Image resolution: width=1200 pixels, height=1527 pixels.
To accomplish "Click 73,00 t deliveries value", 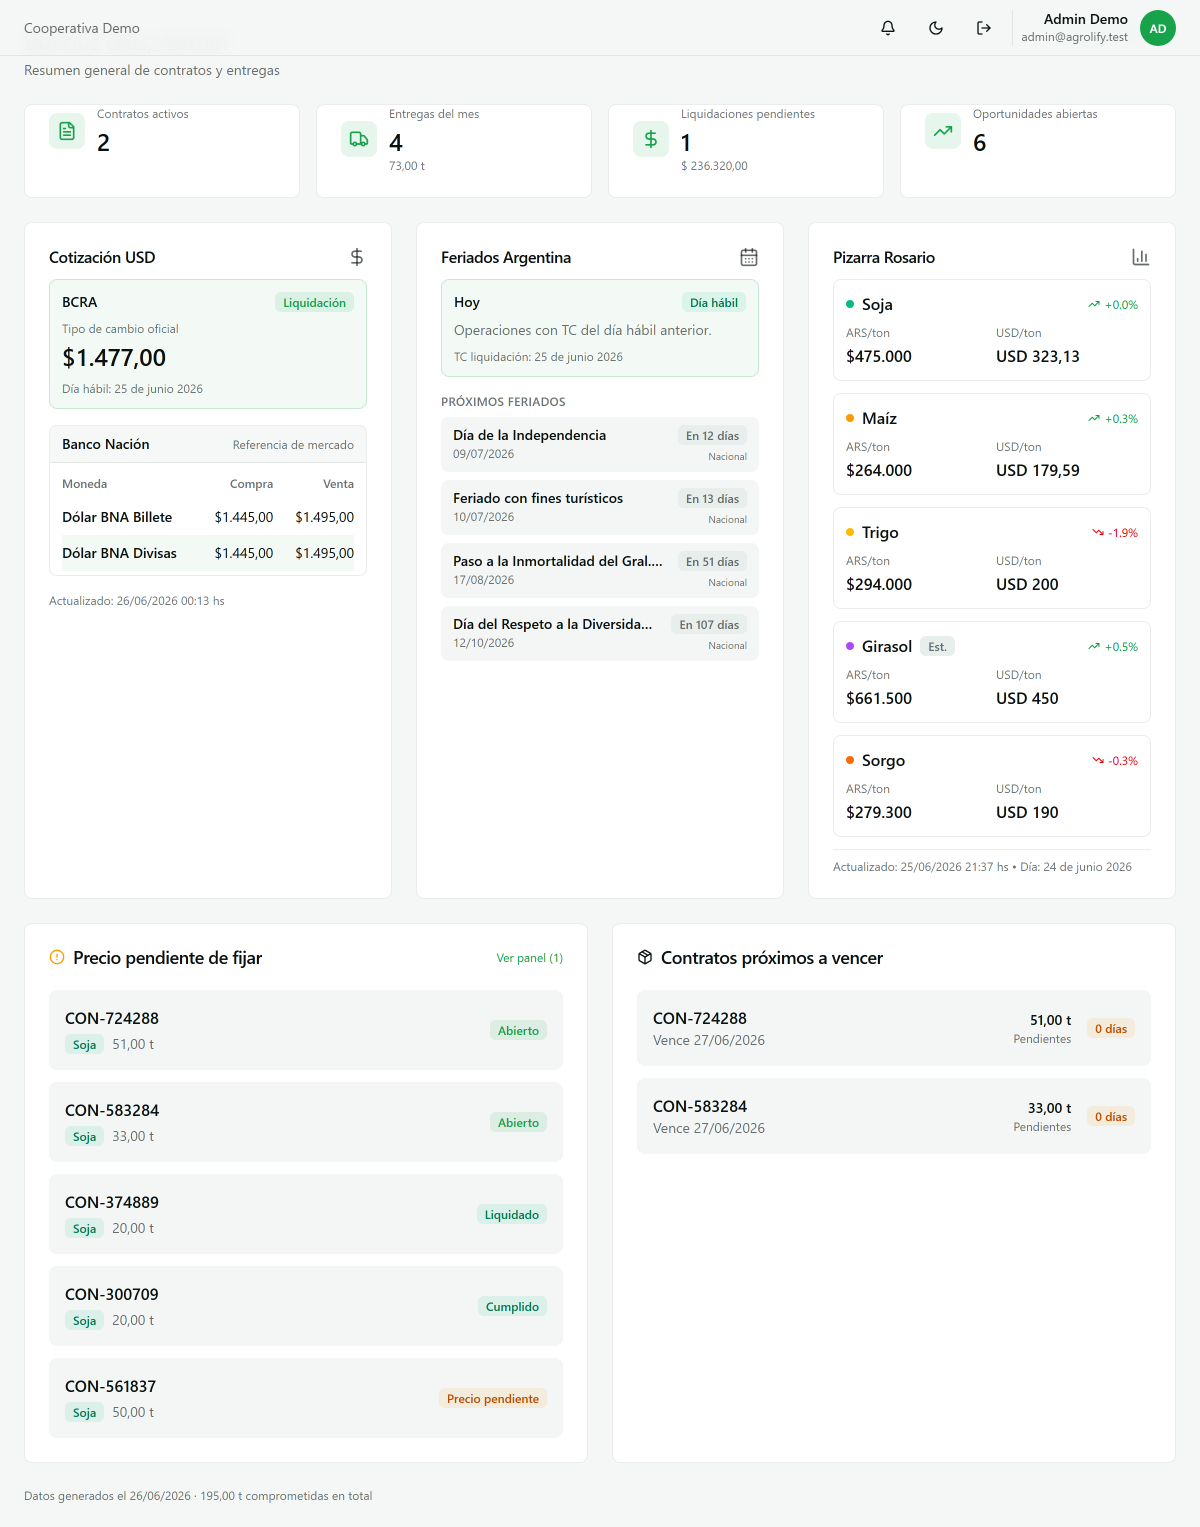I will pos(407,166).
